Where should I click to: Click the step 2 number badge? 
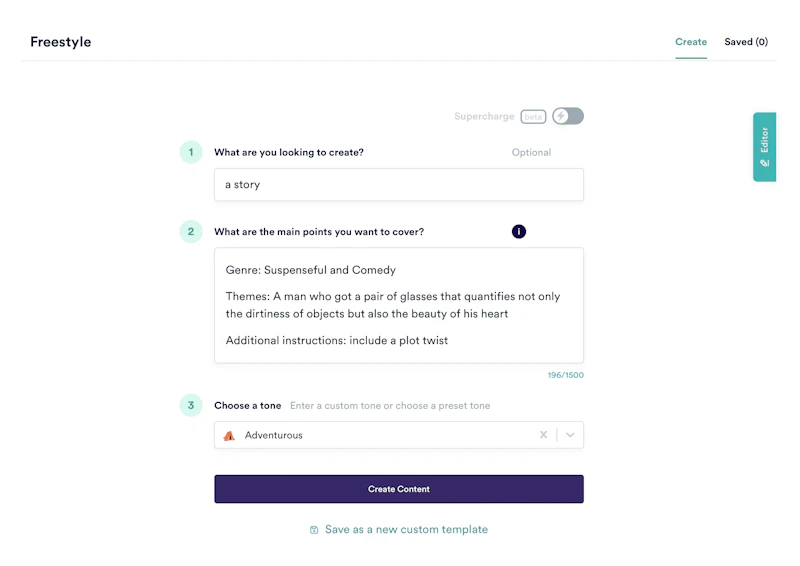[x=191, y=232]
